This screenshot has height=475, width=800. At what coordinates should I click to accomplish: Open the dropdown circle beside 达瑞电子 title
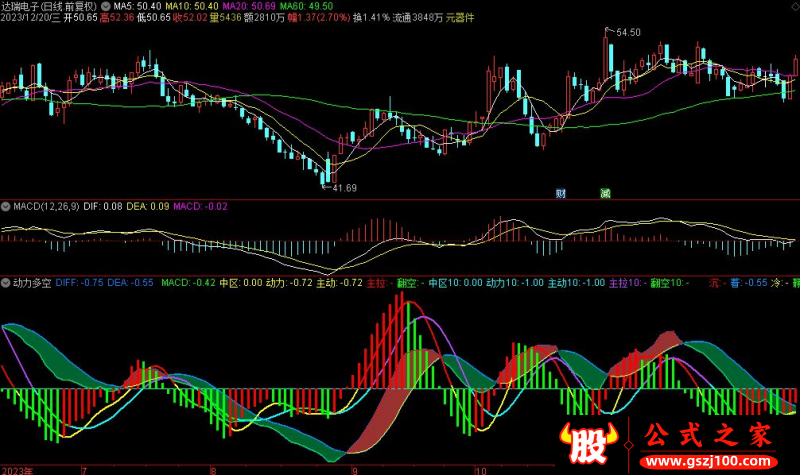point(106,7)
